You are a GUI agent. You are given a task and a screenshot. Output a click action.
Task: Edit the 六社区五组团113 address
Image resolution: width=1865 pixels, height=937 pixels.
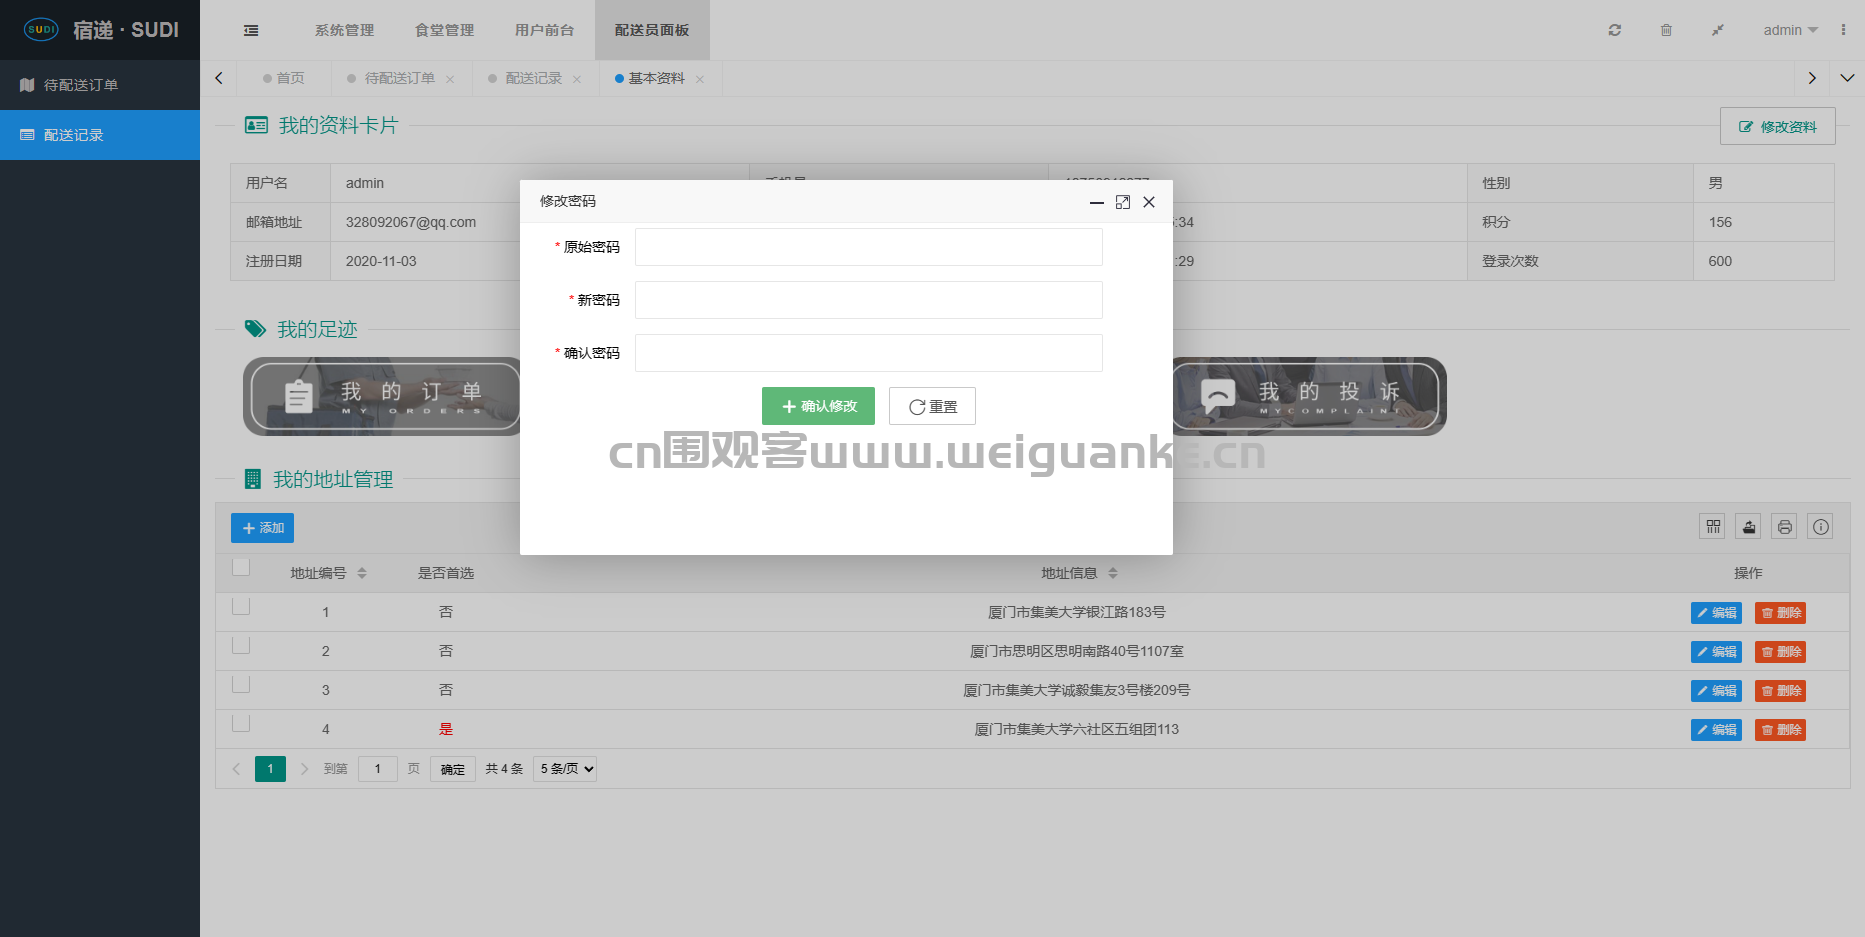pos(1716,730)
